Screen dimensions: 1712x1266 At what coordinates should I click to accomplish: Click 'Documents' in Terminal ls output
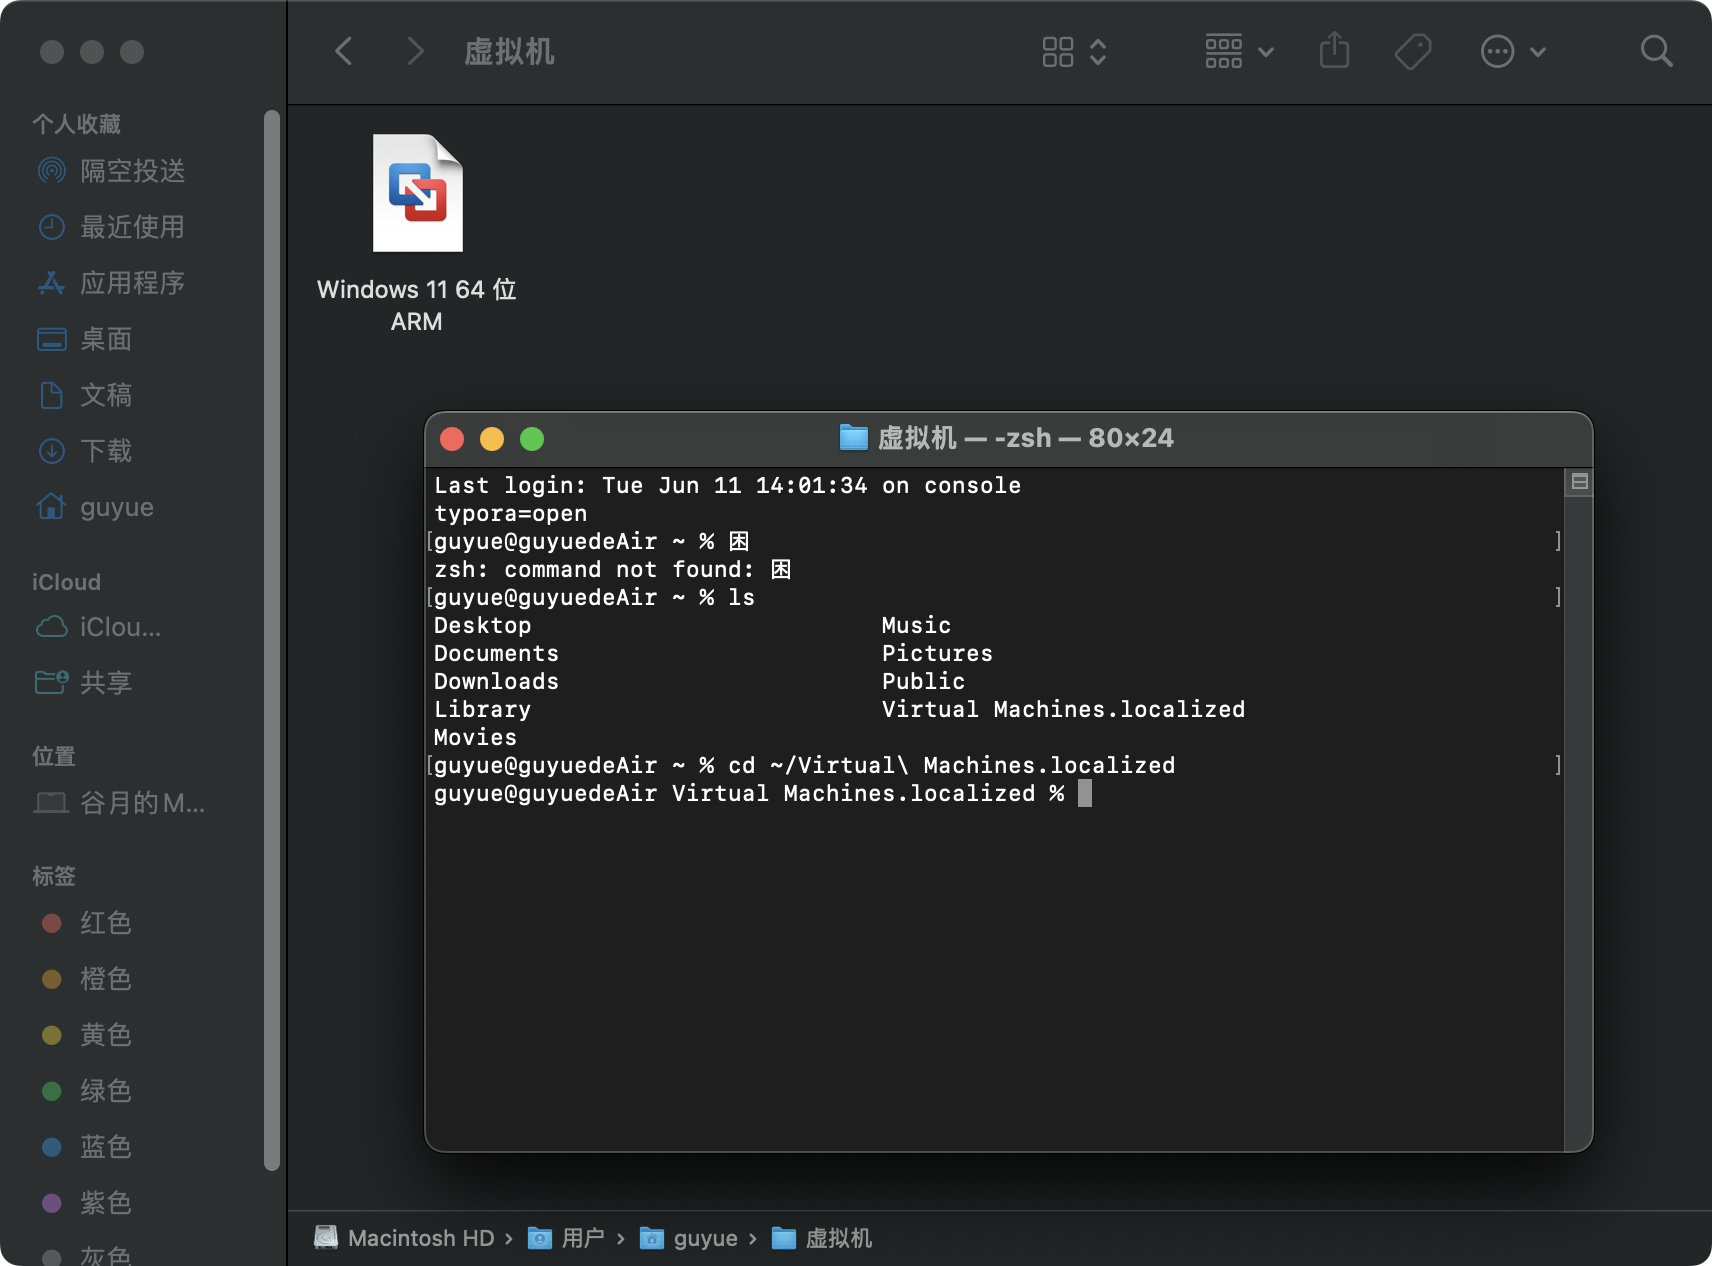click(496, 653)
